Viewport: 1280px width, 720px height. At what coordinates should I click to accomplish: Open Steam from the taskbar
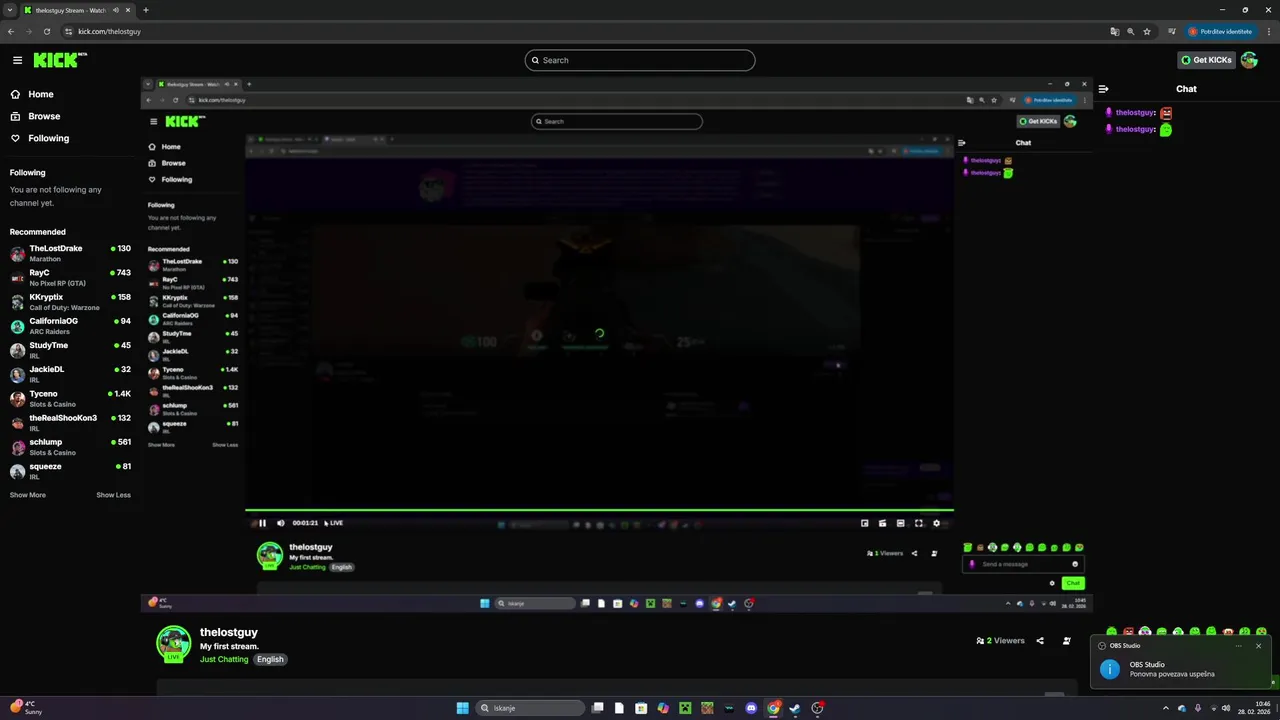[x=795, y=708]
